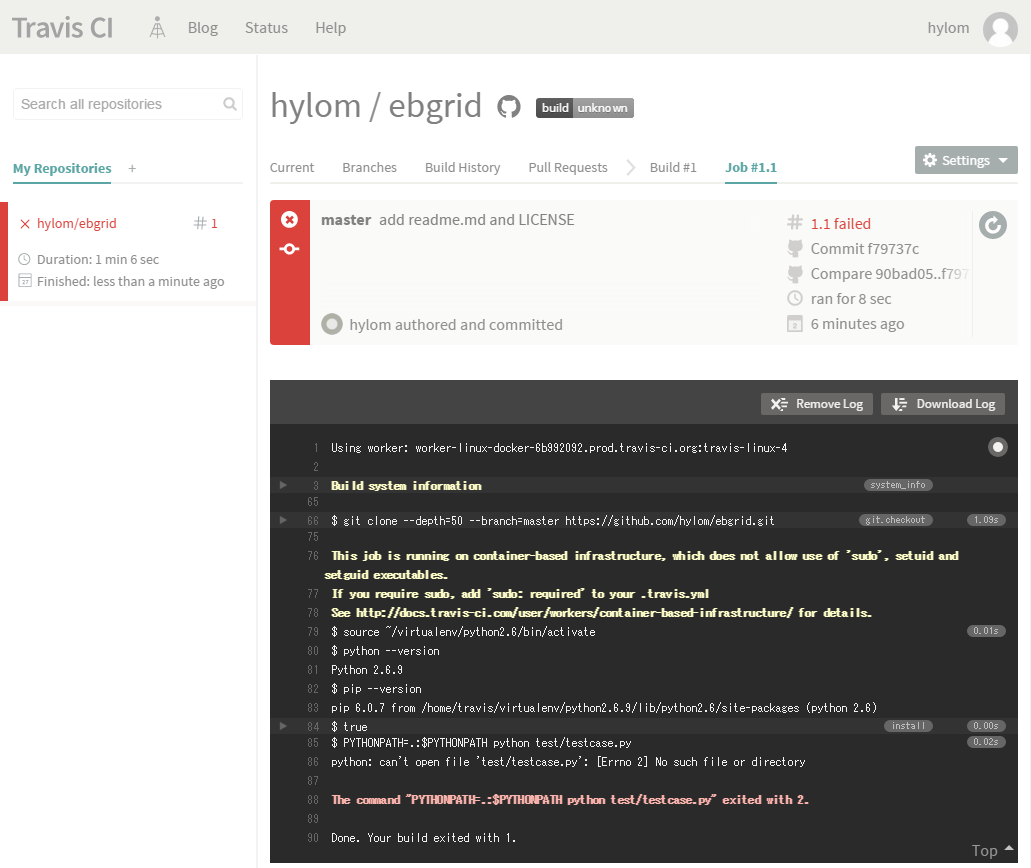Expand the '$ true' install fold

click(x=283, y=726)
